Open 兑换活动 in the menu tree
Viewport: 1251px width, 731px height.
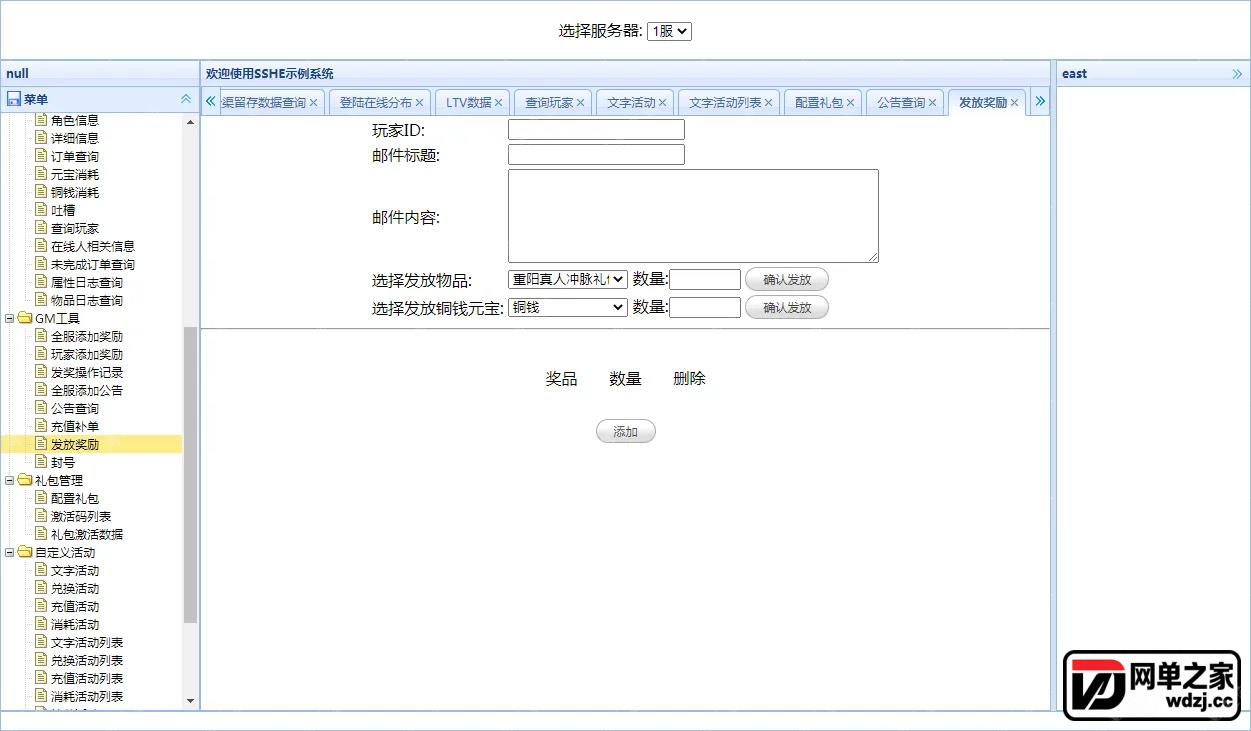click(75, 588)
